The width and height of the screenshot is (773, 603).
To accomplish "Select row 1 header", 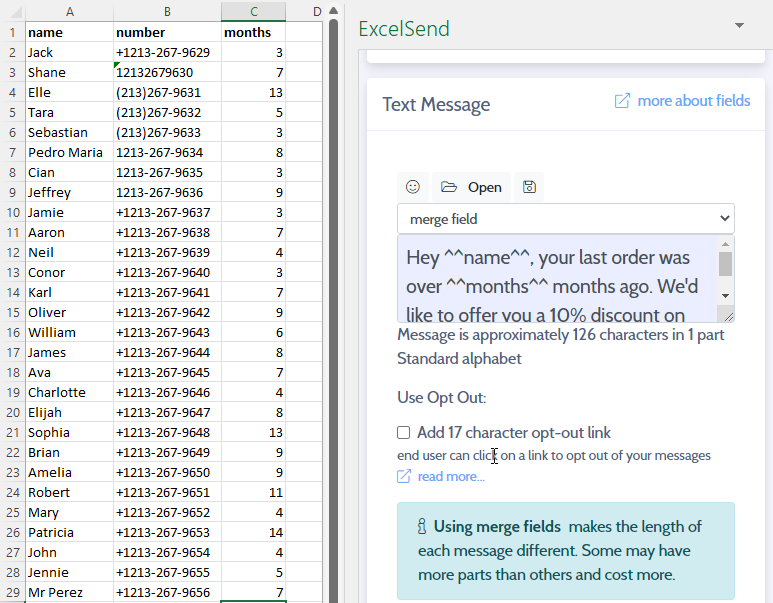I will pyautogui.click(x=13, y=33).
